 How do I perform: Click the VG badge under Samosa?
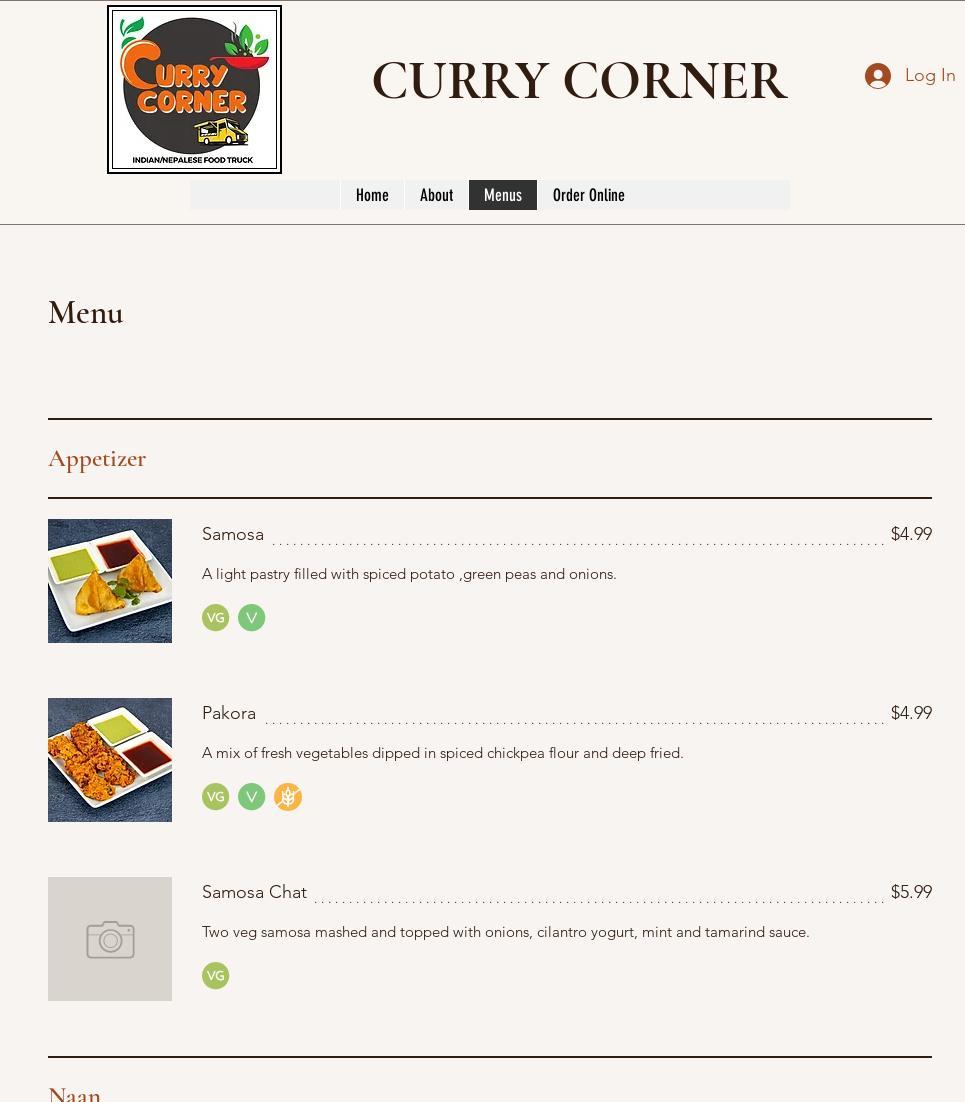215,618
